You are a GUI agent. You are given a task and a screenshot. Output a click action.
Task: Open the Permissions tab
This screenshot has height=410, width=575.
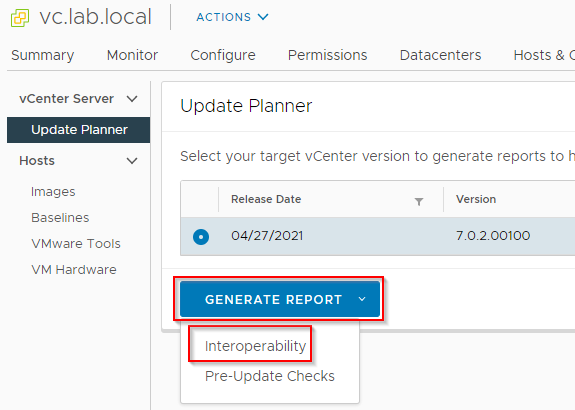click(327, 55)
